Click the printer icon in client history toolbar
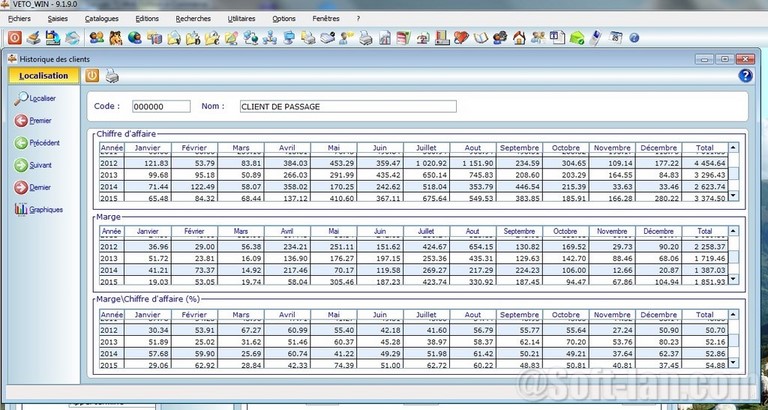The image size is (768, 410). tap(113, 76)
